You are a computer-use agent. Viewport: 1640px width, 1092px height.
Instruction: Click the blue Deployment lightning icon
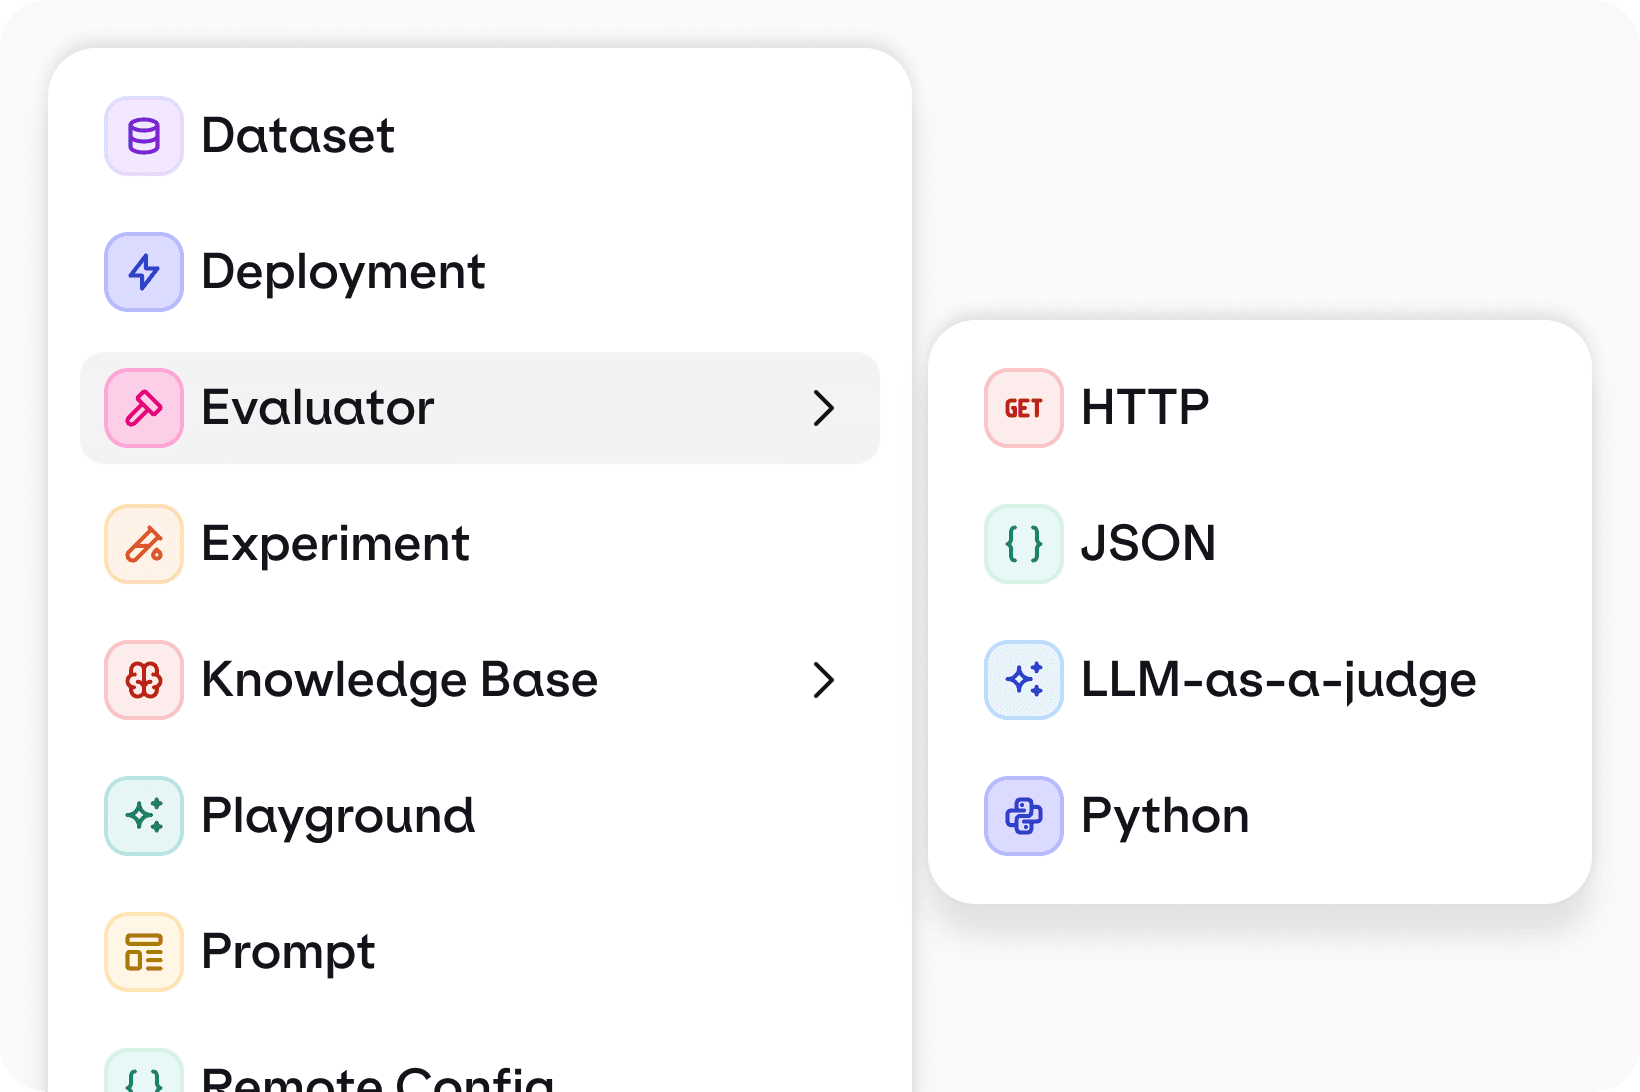tap(144, 272)
